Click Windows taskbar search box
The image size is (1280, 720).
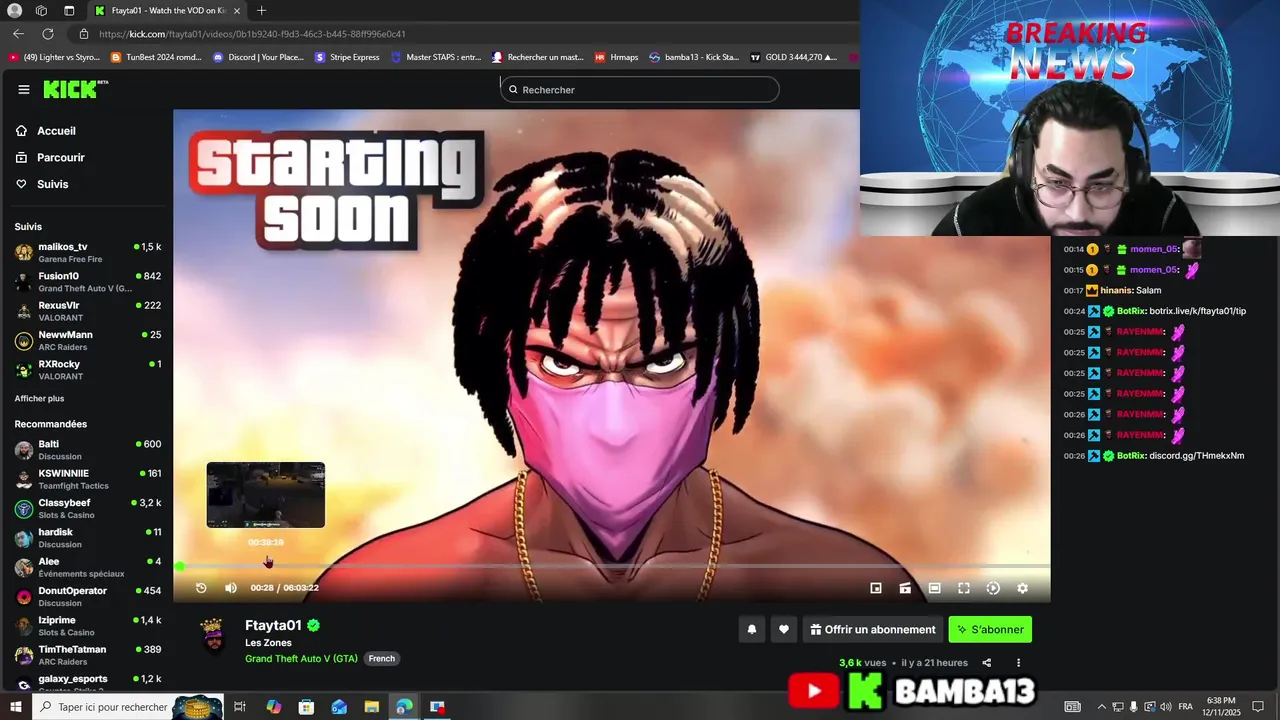pos(128,707)
